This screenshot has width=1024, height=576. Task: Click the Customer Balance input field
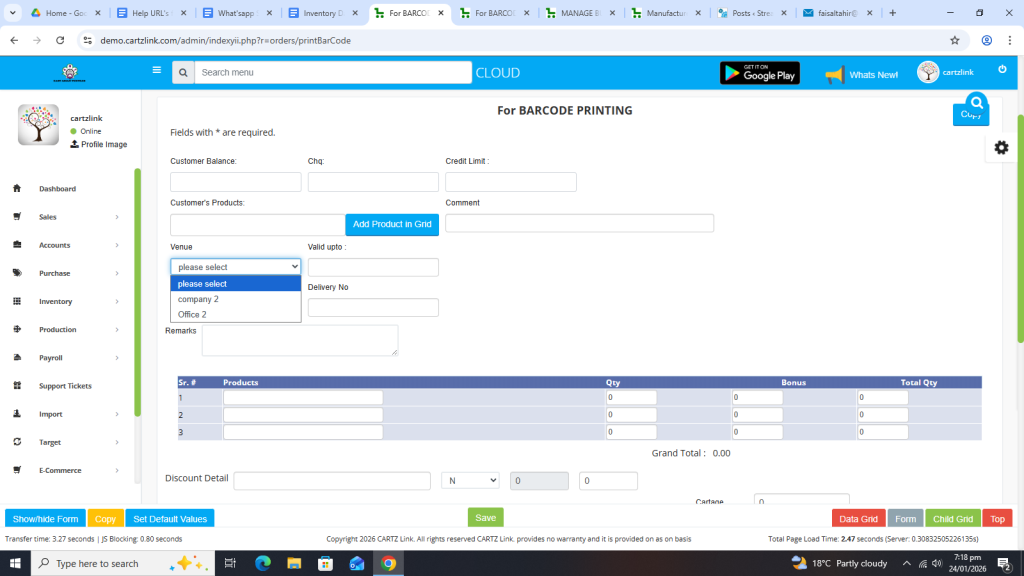235,182
